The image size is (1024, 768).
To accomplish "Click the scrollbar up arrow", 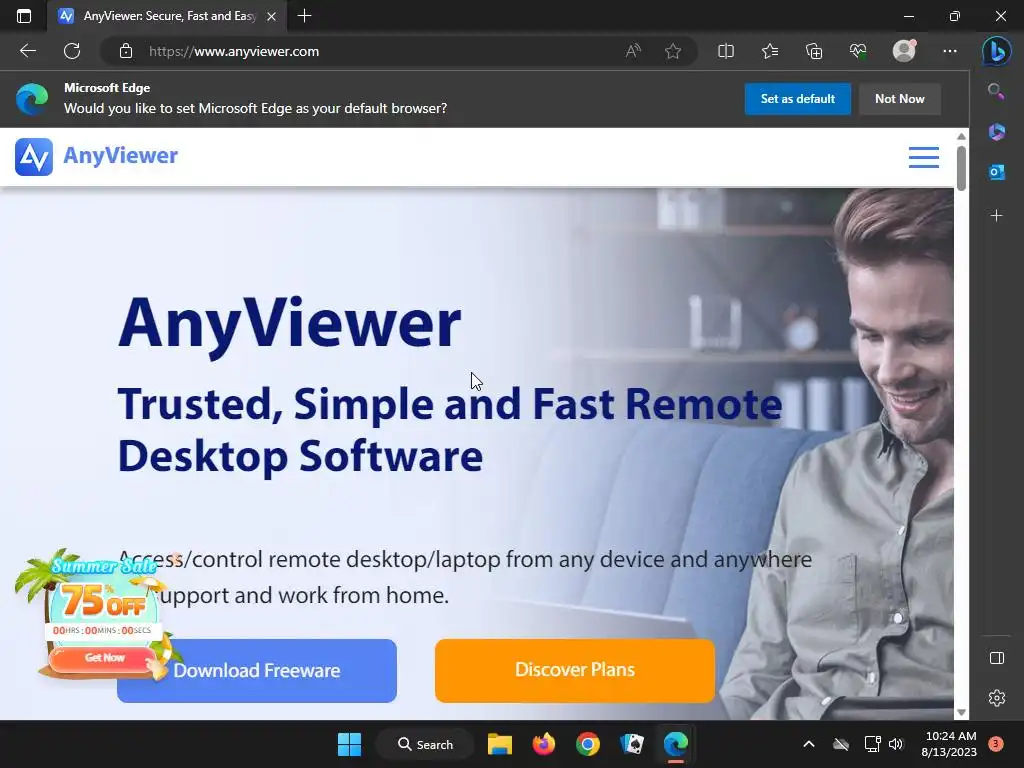I will click(x=961, y=136).
